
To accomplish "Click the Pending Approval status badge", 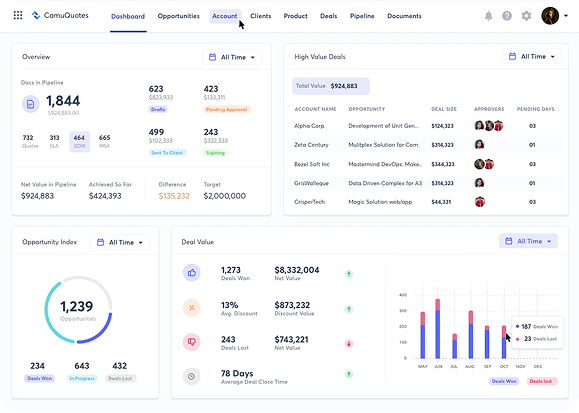I will 227,109.
